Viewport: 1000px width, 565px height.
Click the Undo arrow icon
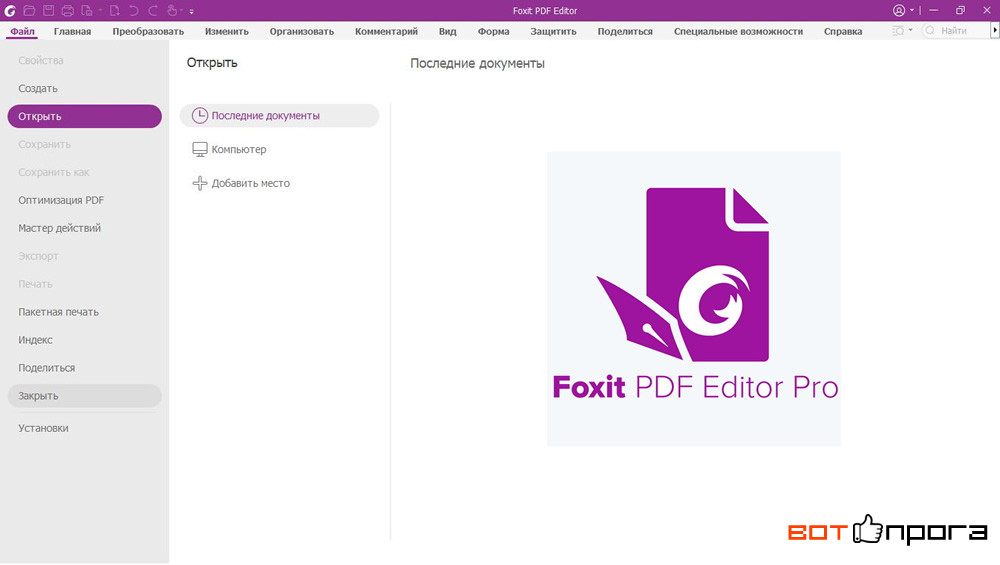click(x=134, y=11)
